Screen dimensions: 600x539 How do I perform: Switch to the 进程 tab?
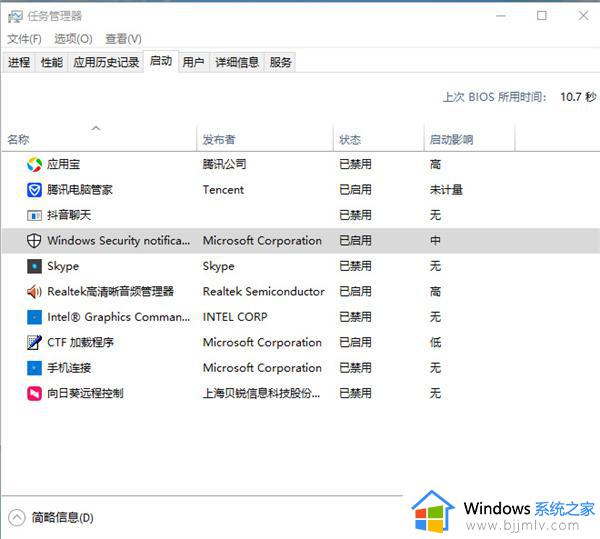click(x=19, y=62)
